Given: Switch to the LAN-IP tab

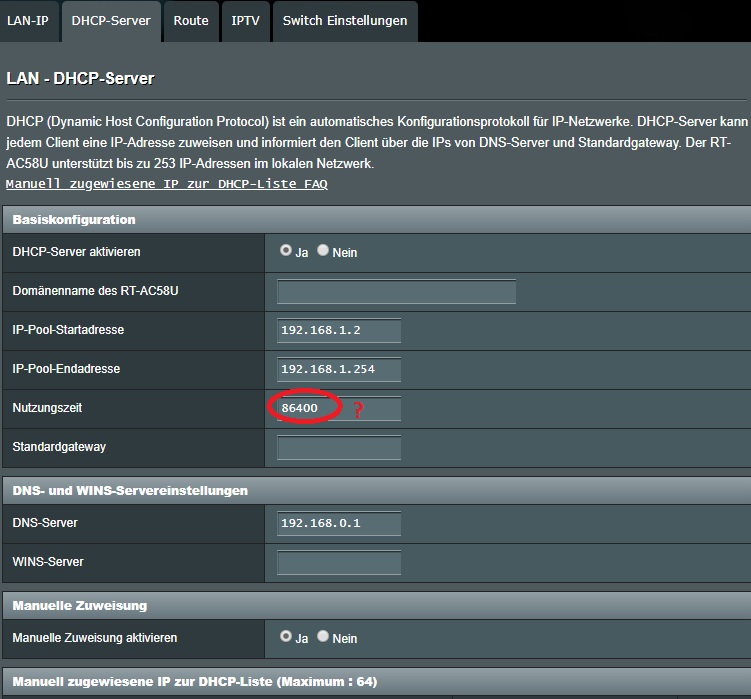Looking at the screenshot, I should point(28,21).
